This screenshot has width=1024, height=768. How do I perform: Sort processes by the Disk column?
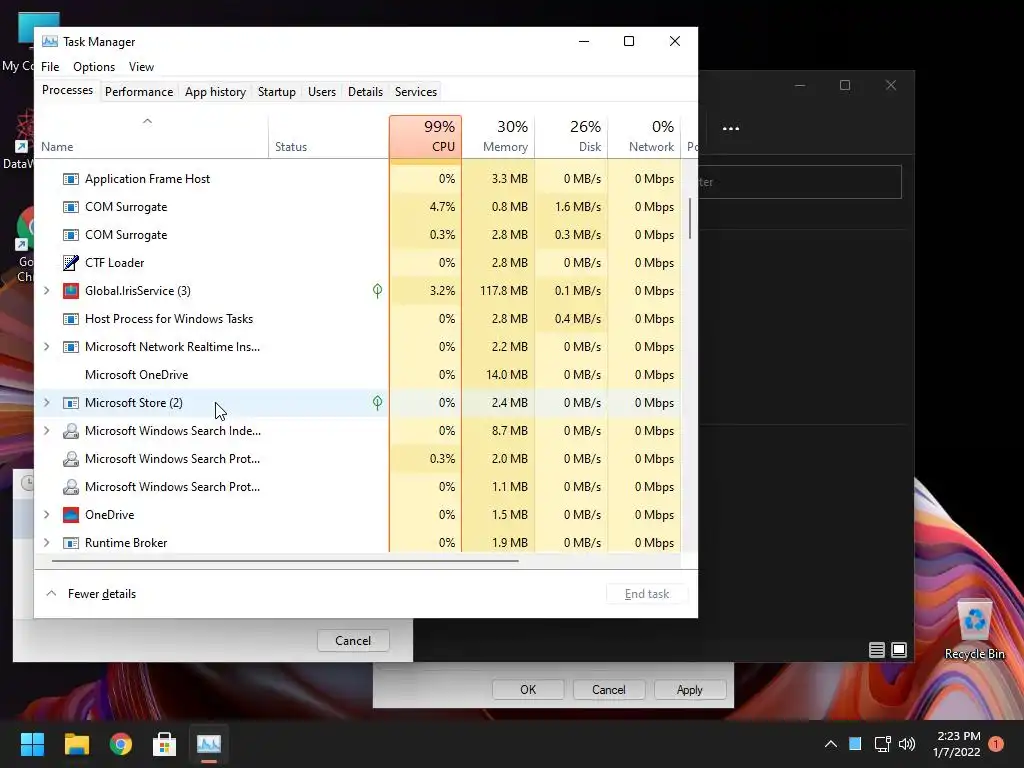tap(571, 137)
